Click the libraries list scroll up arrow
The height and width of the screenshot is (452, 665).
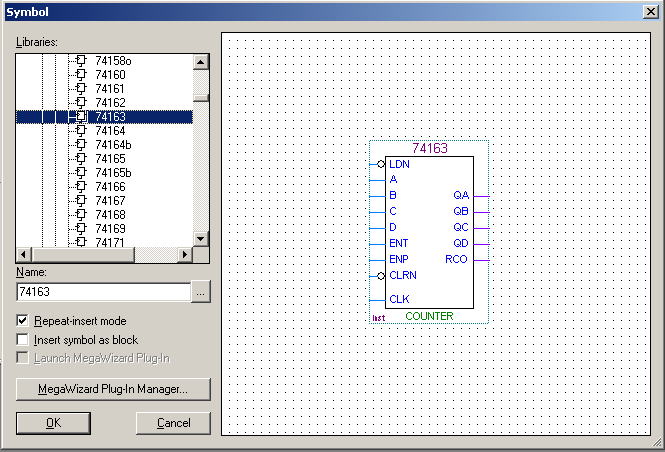[x=201, y=62]
